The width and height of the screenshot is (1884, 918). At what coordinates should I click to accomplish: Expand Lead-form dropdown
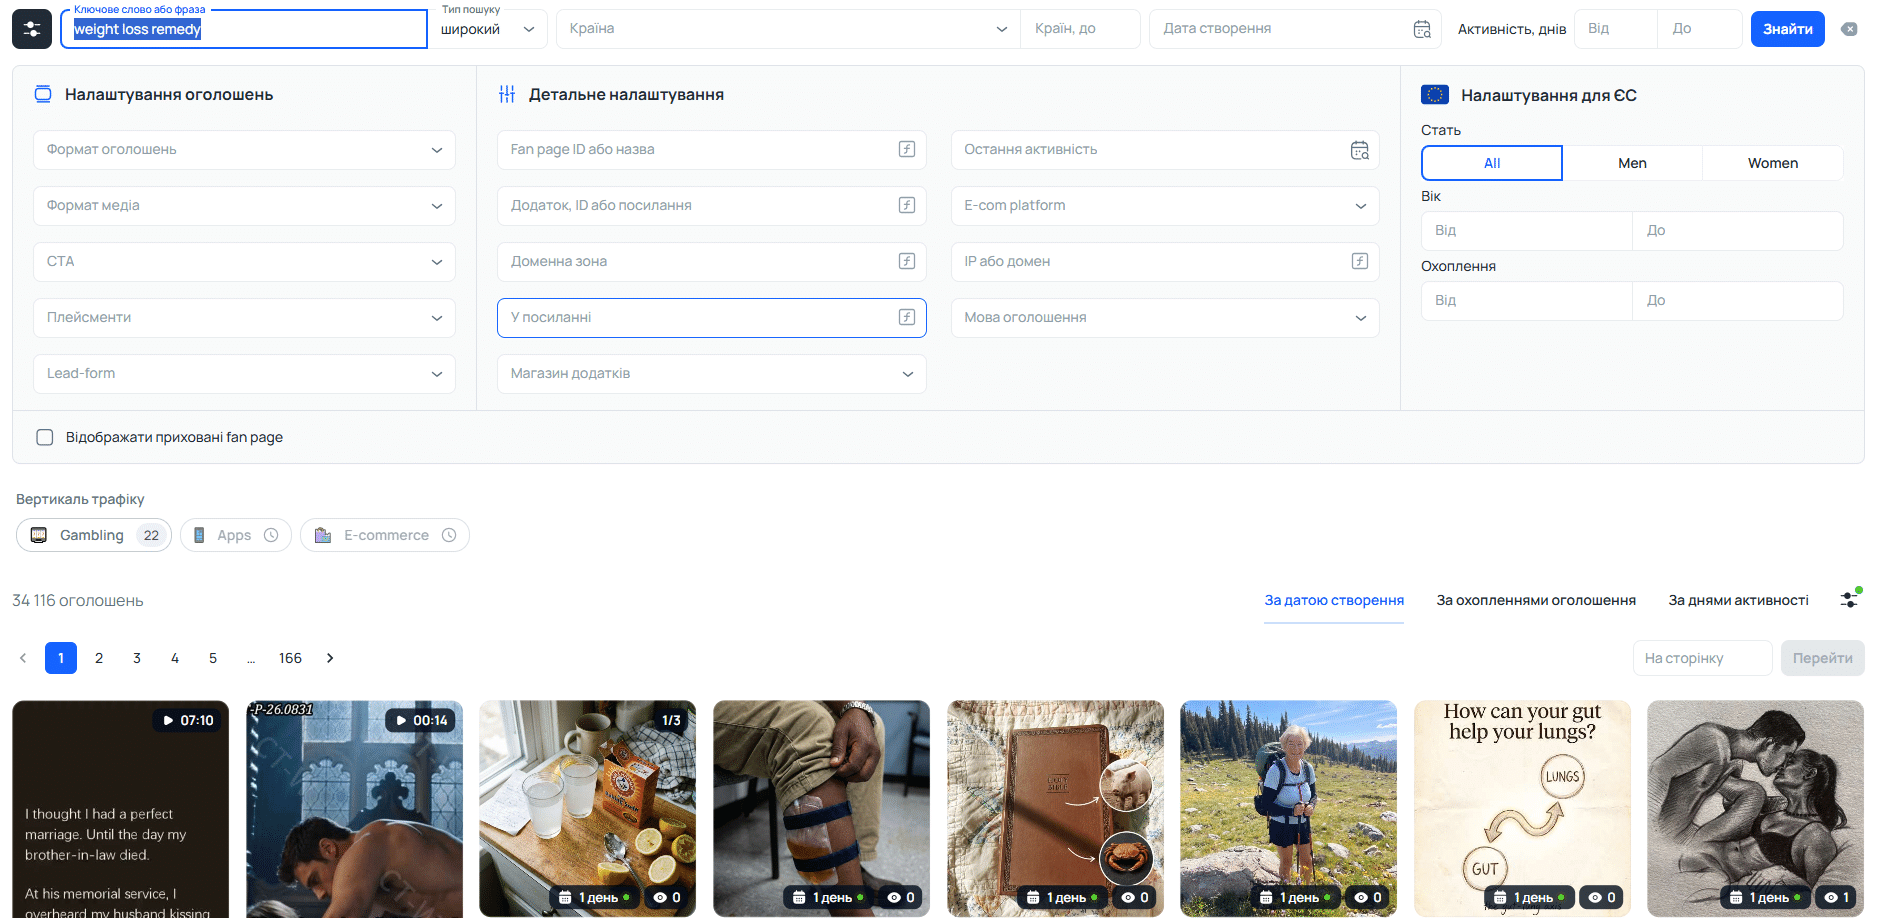(x=244, y=374)
